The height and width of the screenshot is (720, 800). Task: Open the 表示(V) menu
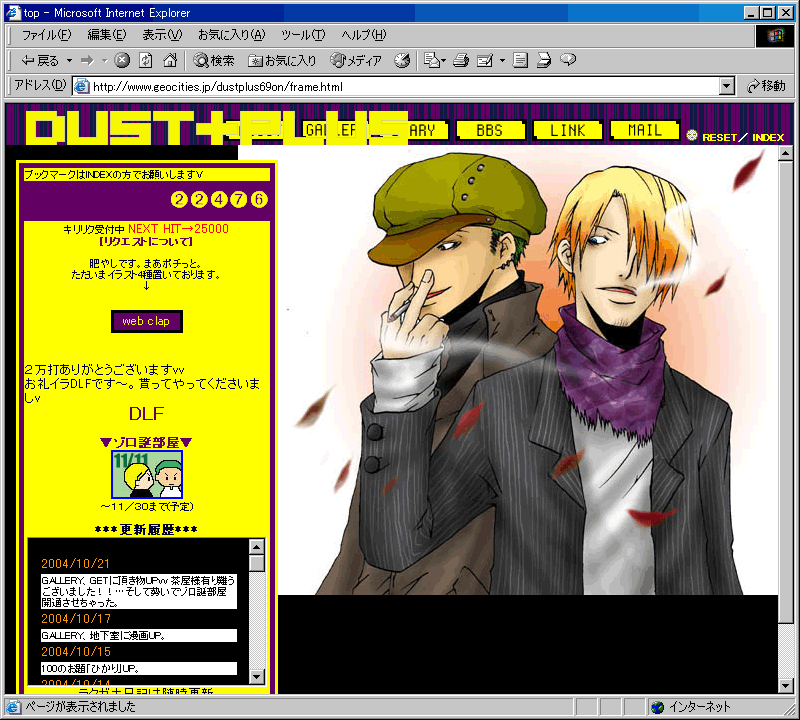(162, 35)
